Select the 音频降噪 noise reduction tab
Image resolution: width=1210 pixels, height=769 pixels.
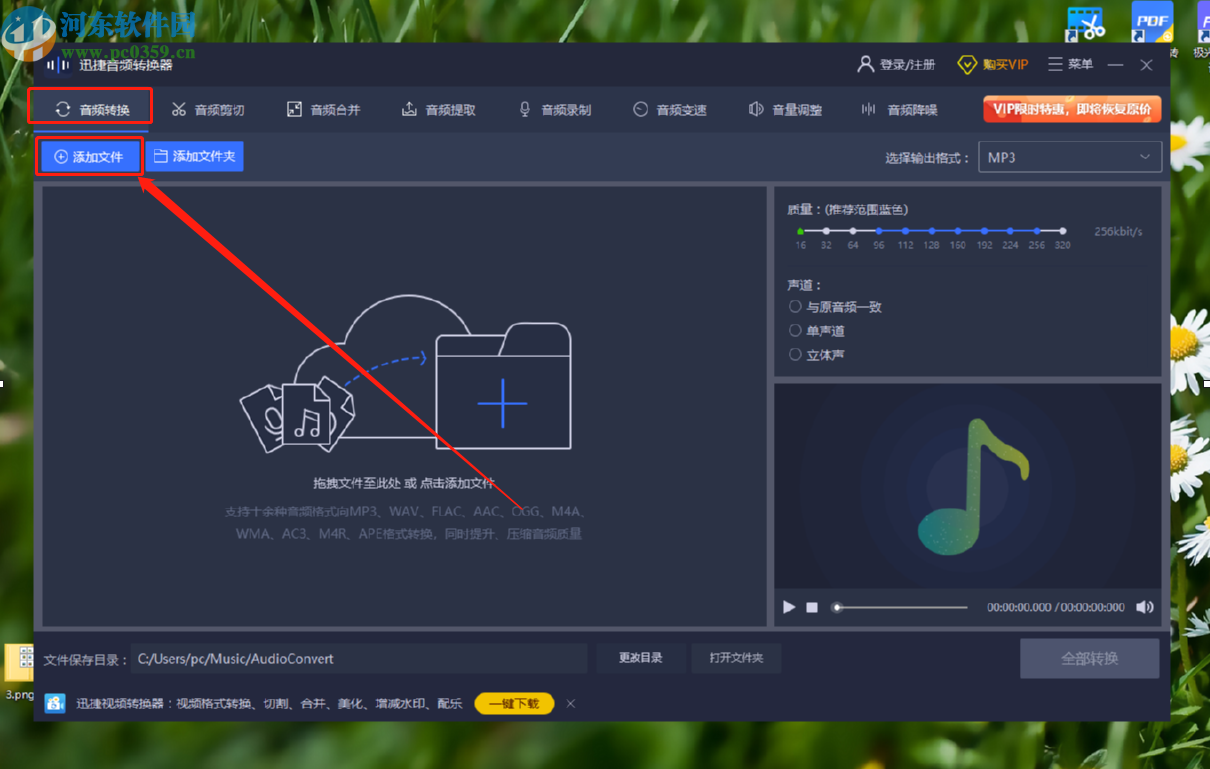point(900,109)
